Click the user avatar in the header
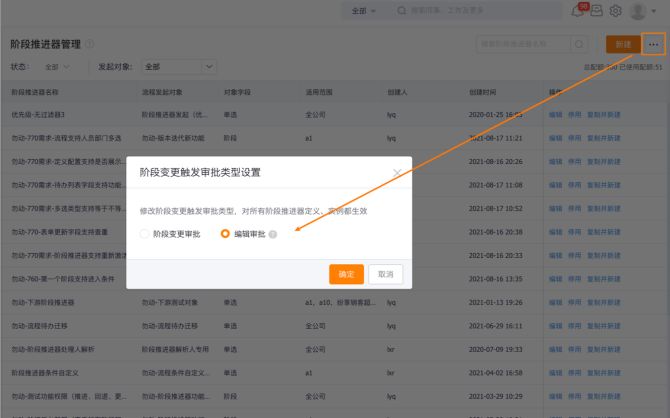The image size is (670, 418). [x=639, y=11]
